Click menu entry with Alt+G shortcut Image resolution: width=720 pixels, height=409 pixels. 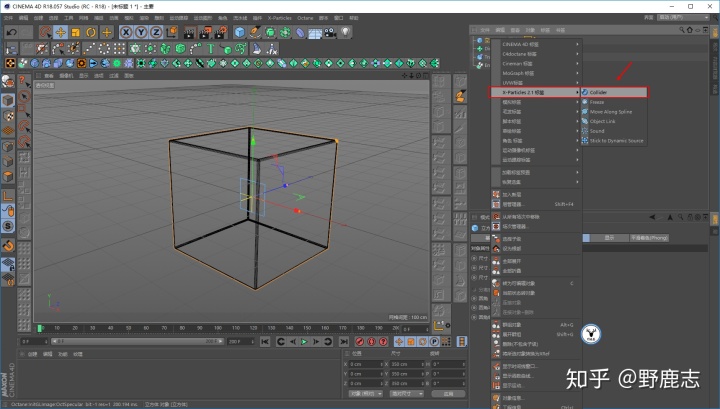tap(536, 325)
